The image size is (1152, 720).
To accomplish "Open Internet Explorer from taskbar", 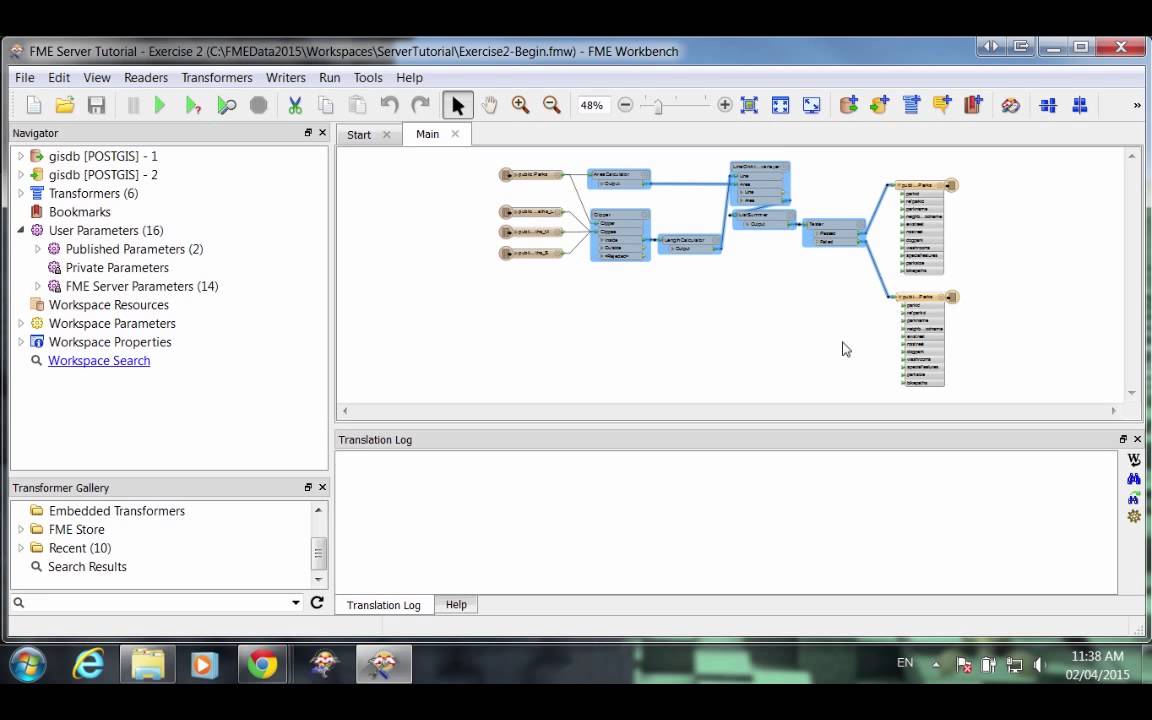I will coord(88,664).
